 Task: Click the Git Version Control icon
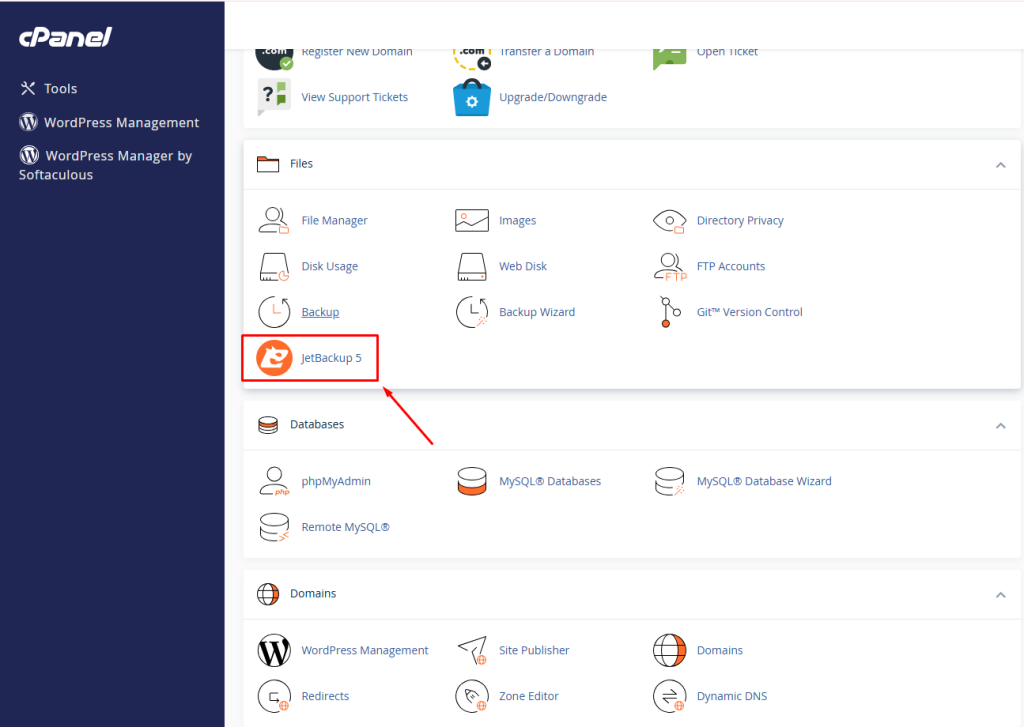coord(669,312)
